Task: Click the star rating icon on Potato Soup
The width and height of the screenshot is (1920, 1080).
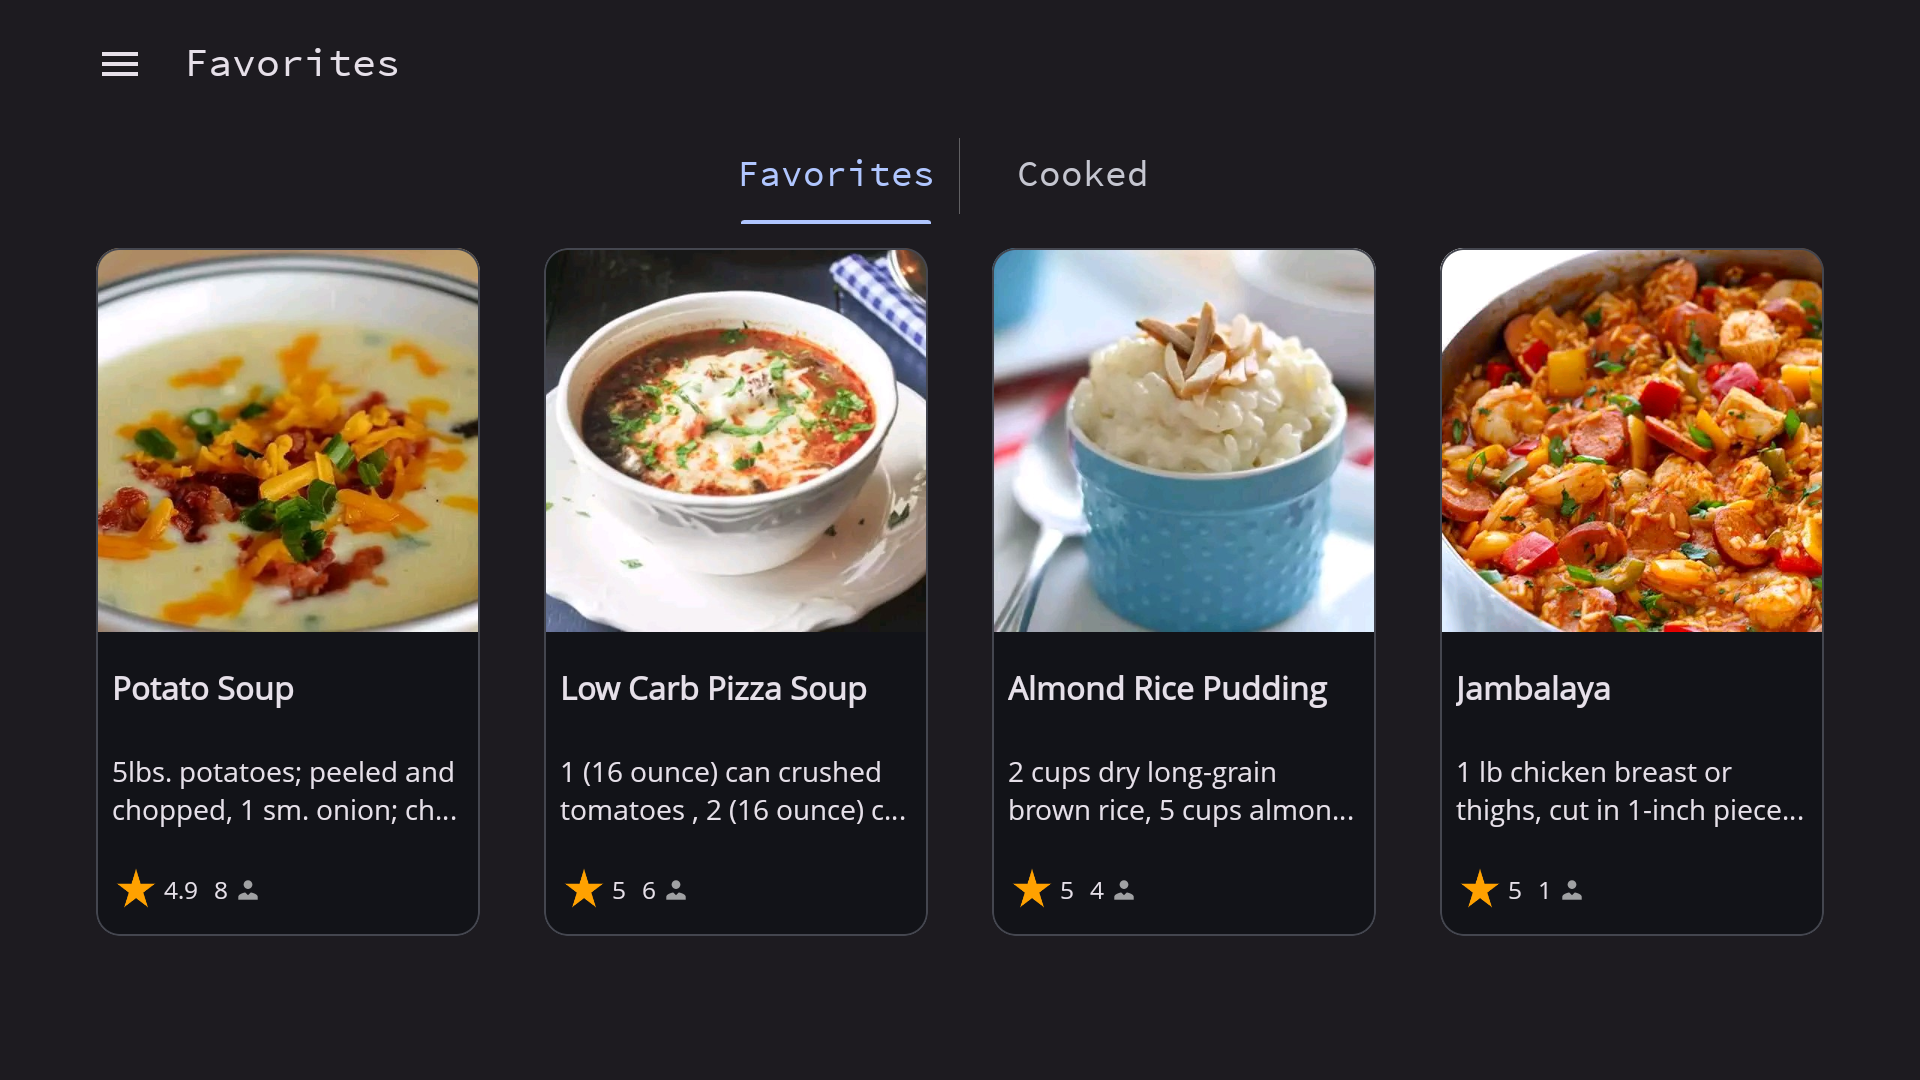Action: (x=135, y=889)
